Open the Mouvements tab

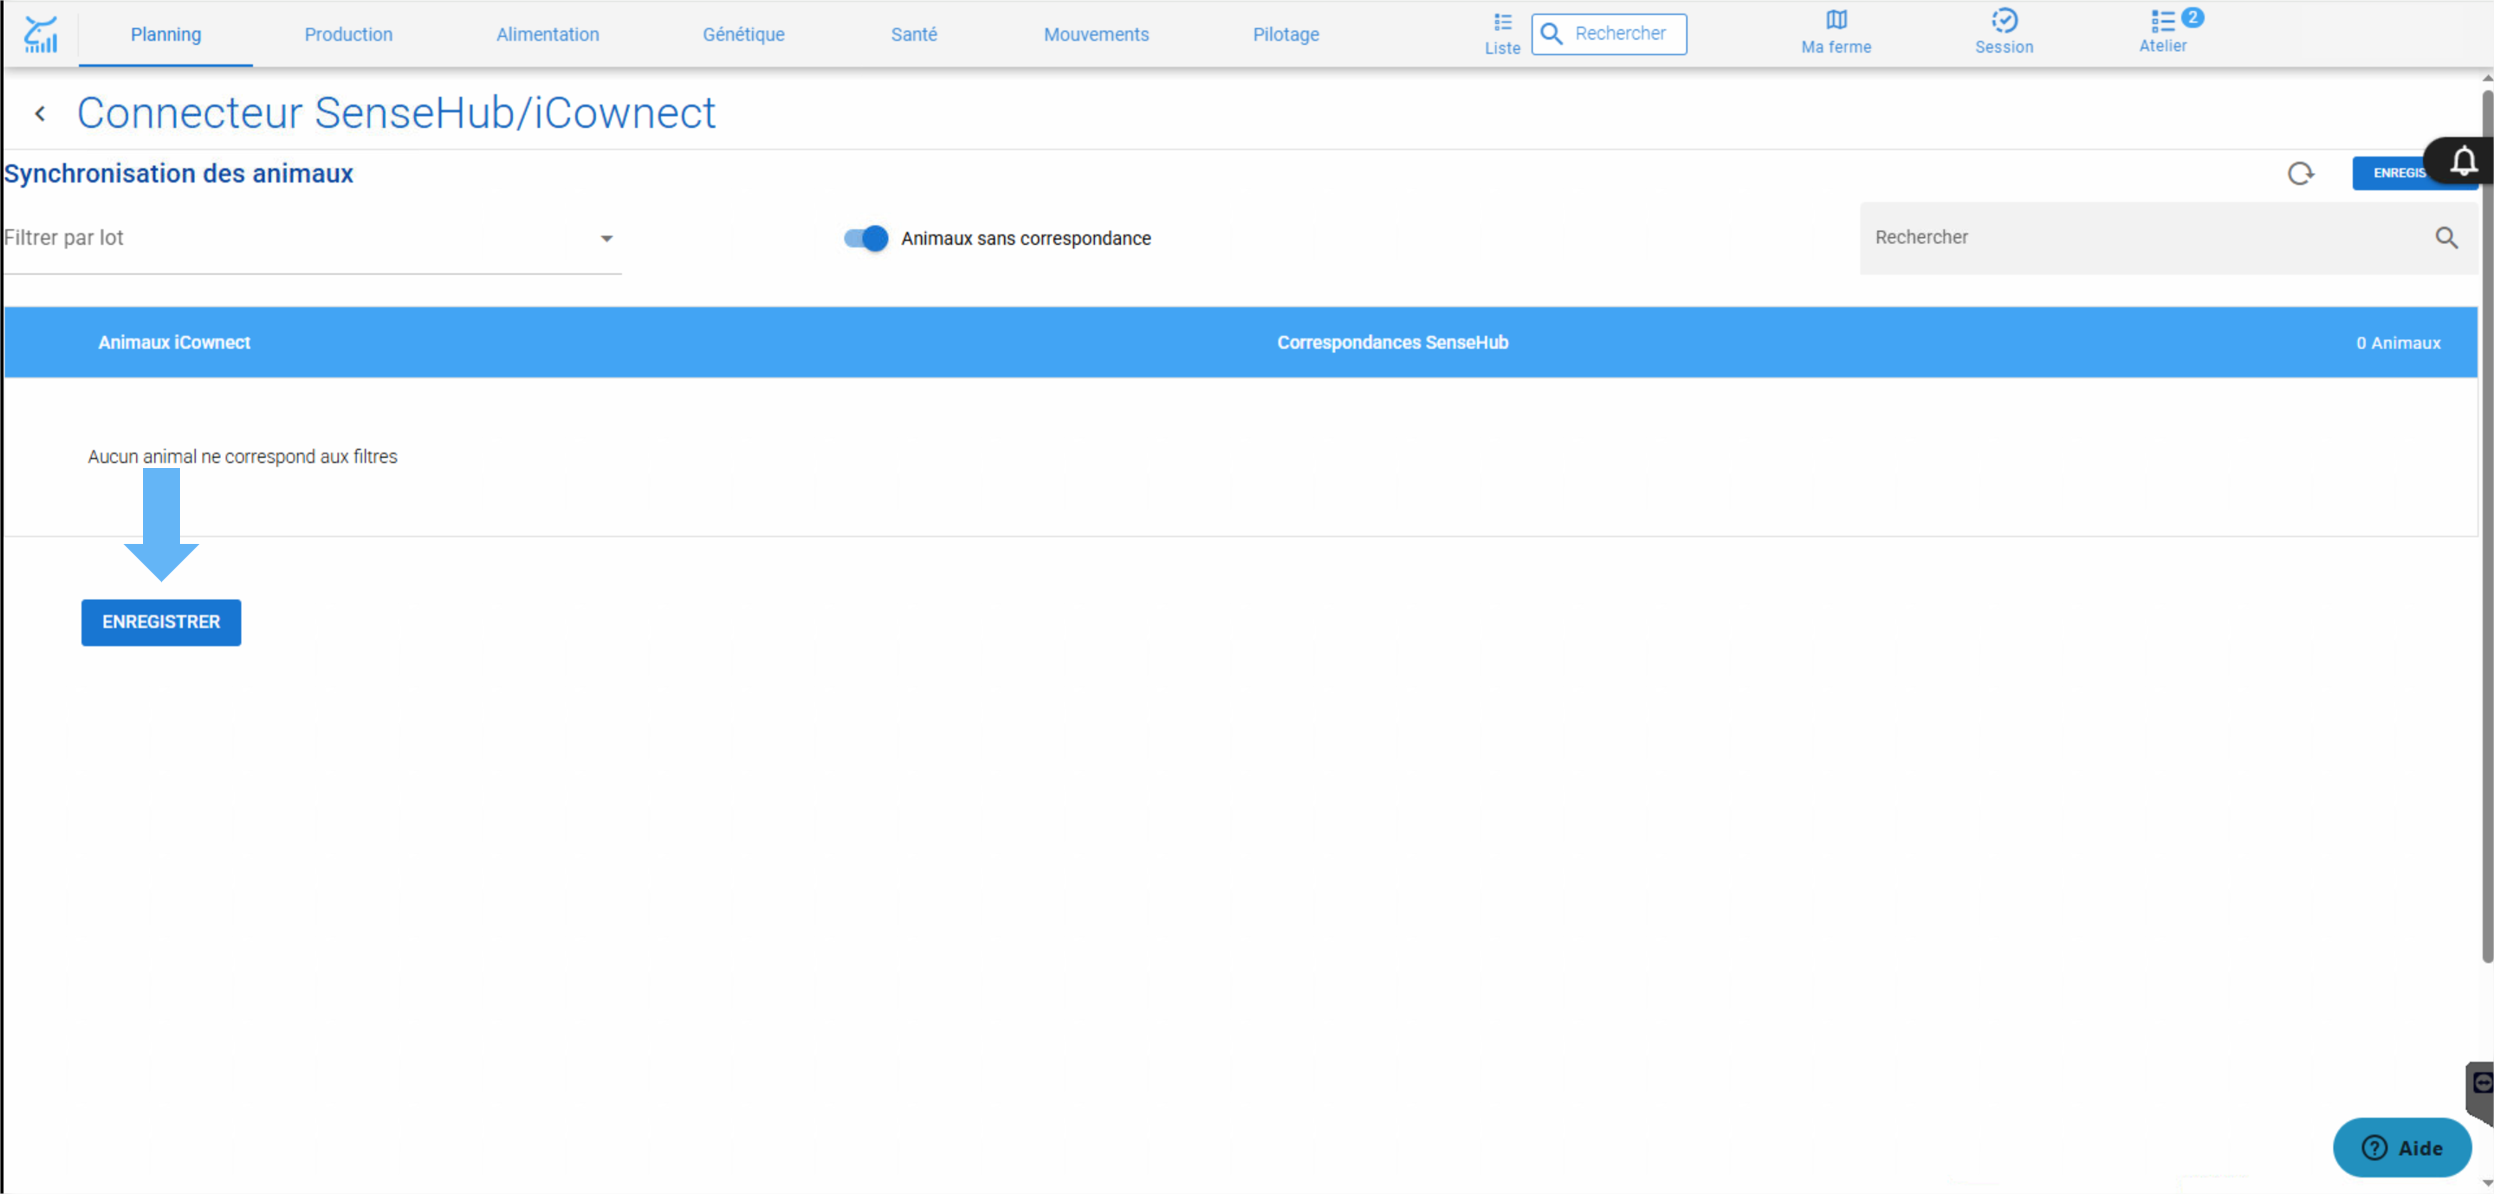point(1096,34)
